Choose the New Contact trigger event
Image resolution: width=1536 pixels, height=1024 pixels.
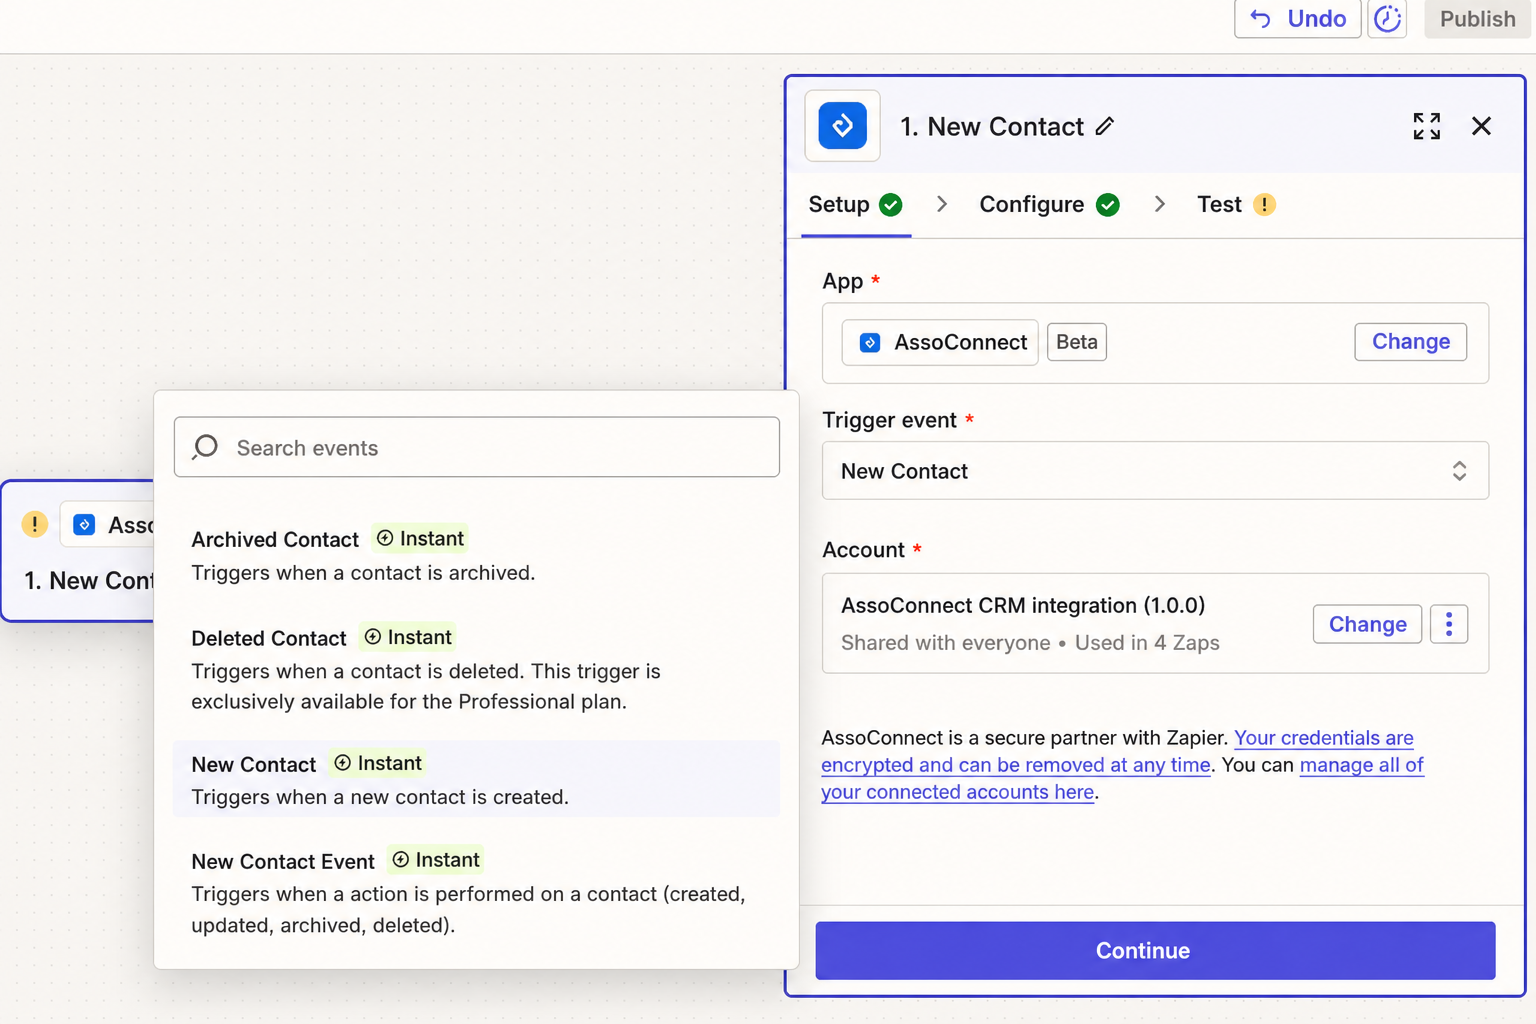coord(476,779)
